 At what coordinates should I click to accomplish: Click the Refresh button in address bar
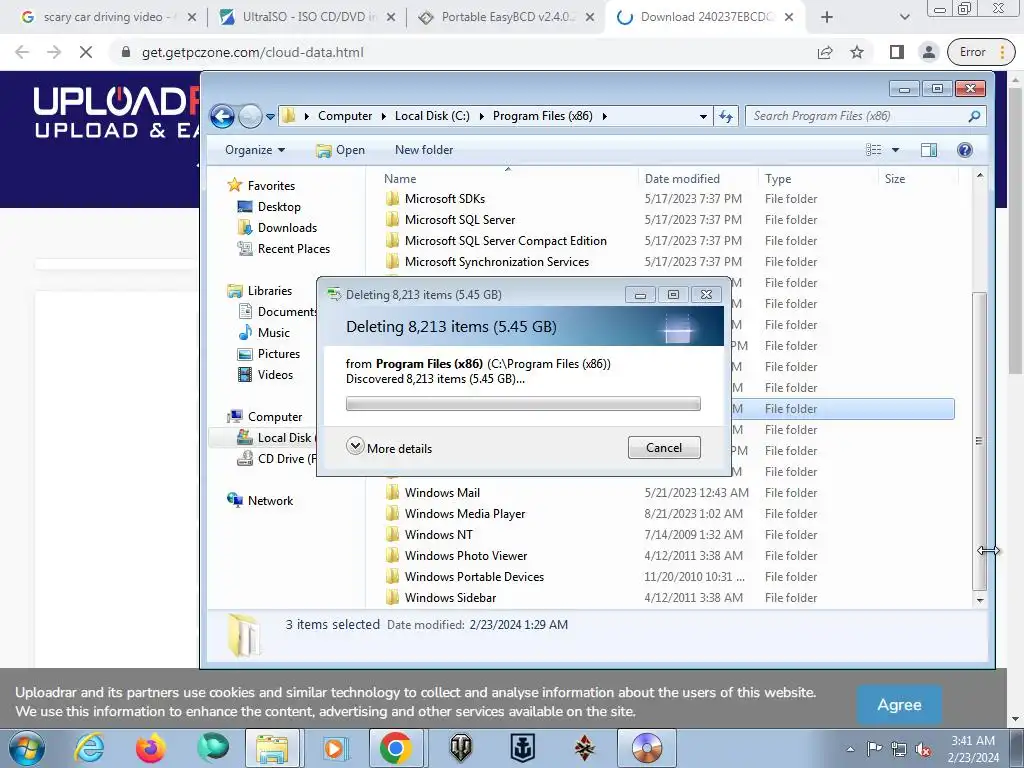[x=726, y=116]
